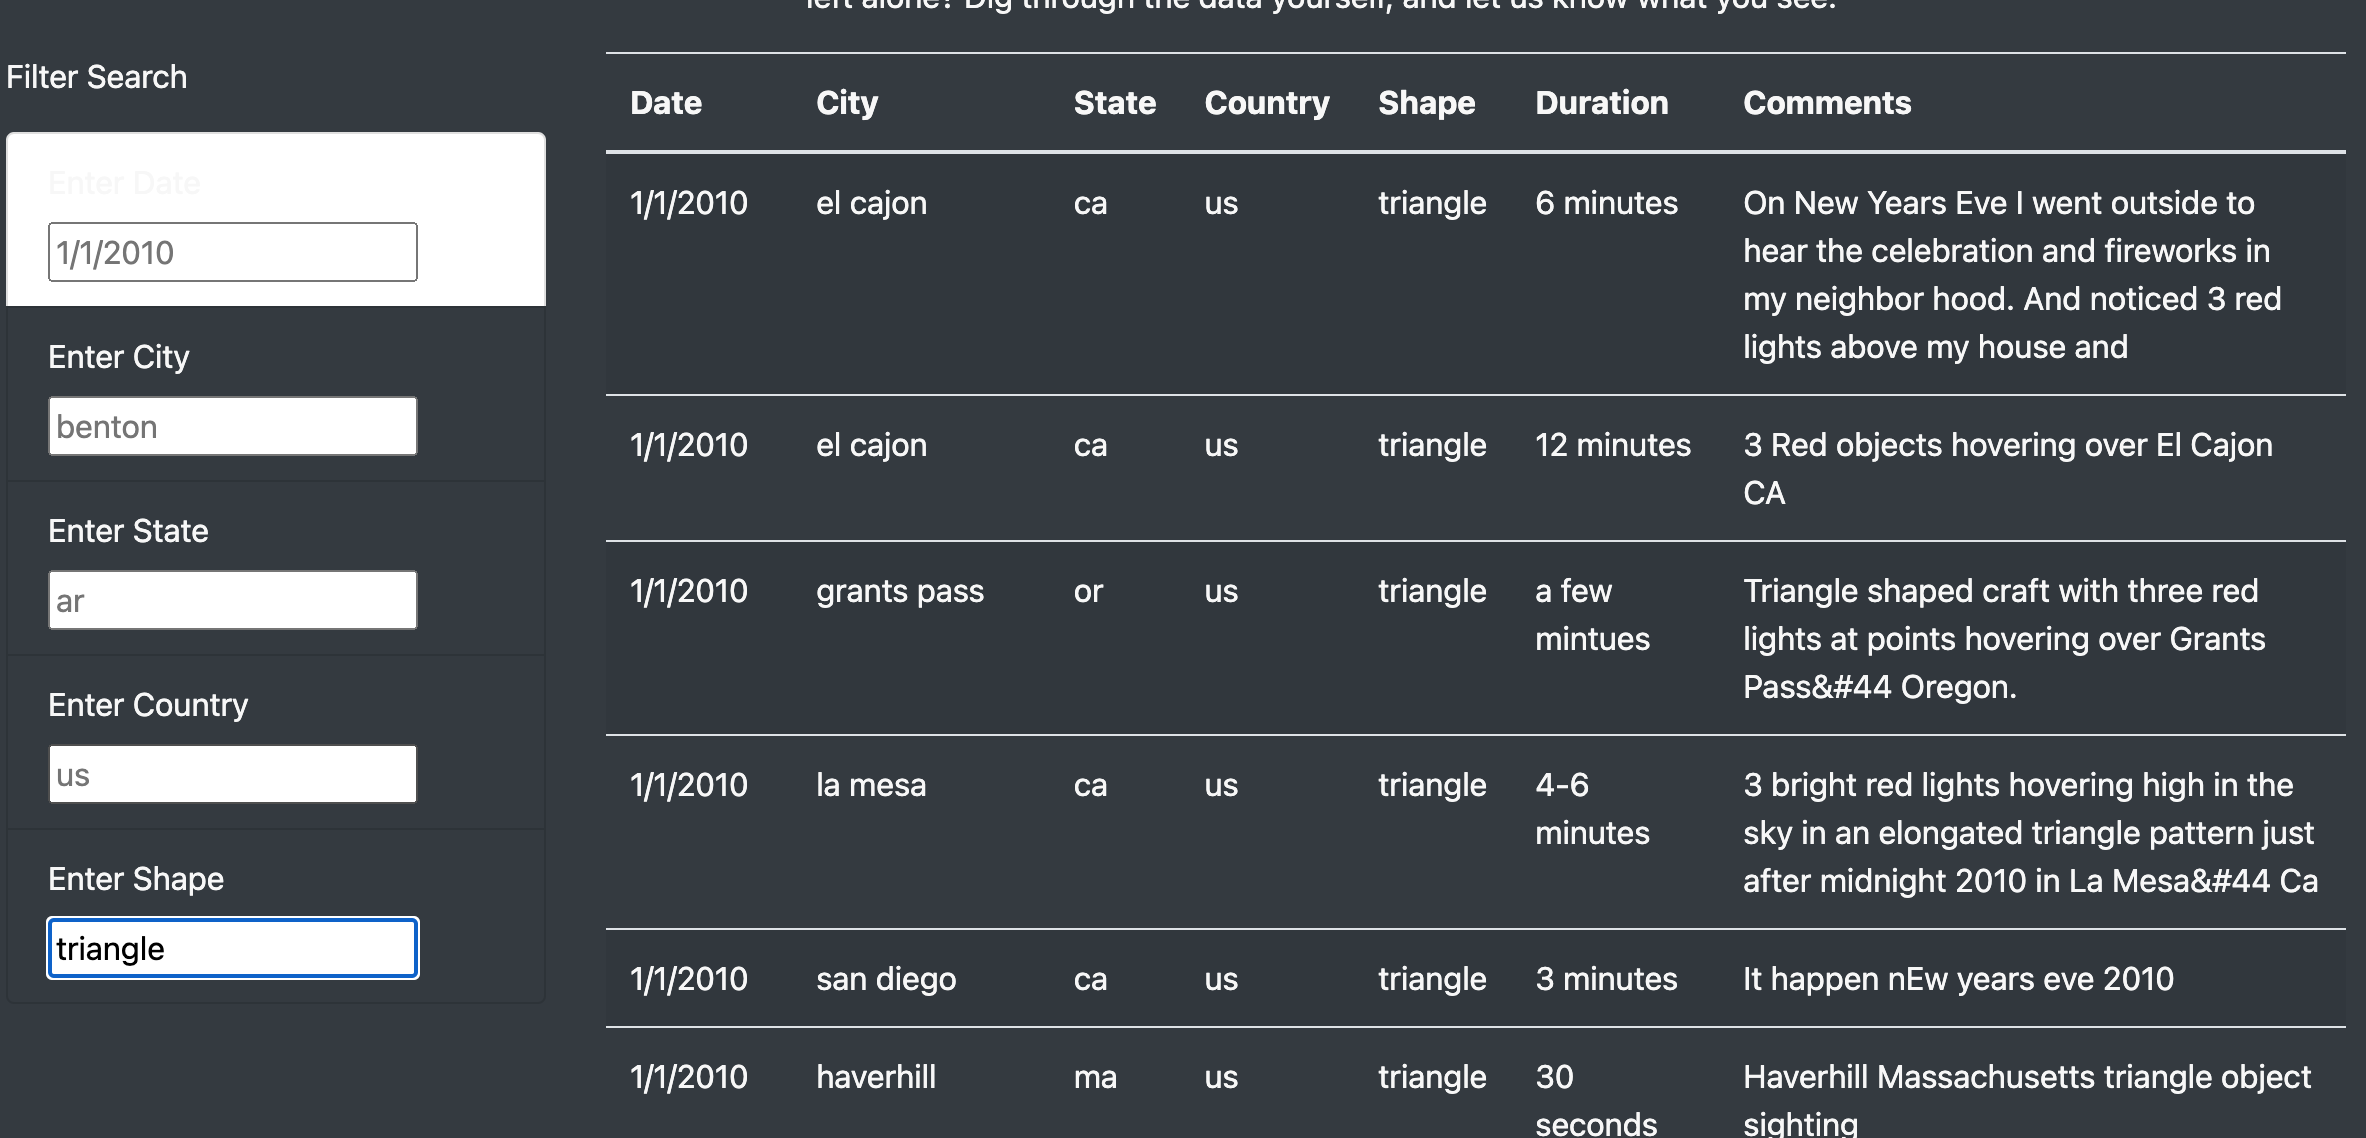Viewport: 2366px width, 1138px height.
Task: Click the Enter Date input field
Action: coord(232,252)
